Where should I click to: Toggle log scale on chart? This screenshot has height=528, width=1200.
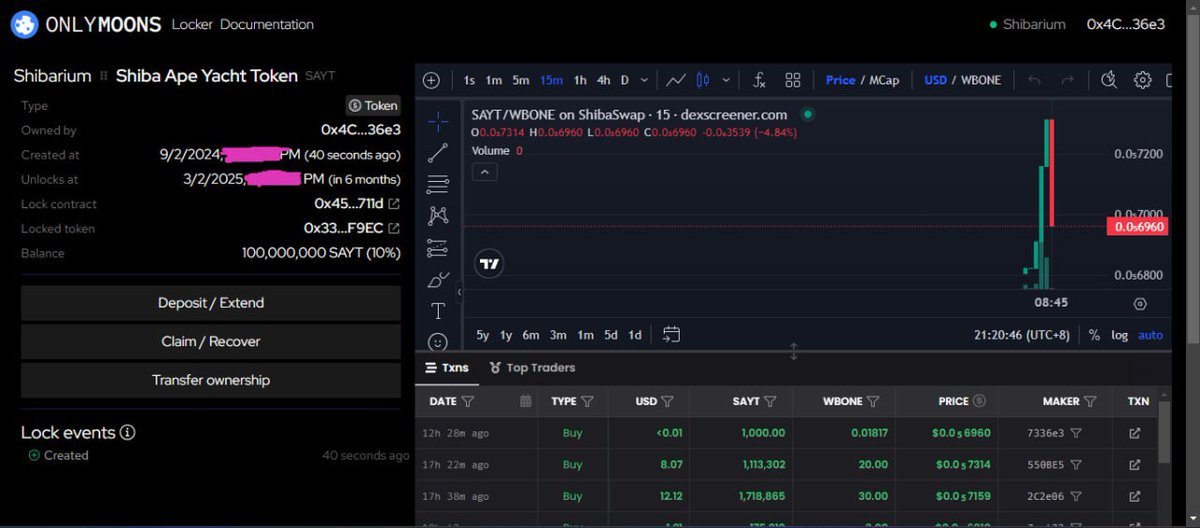pos(1119,335)
